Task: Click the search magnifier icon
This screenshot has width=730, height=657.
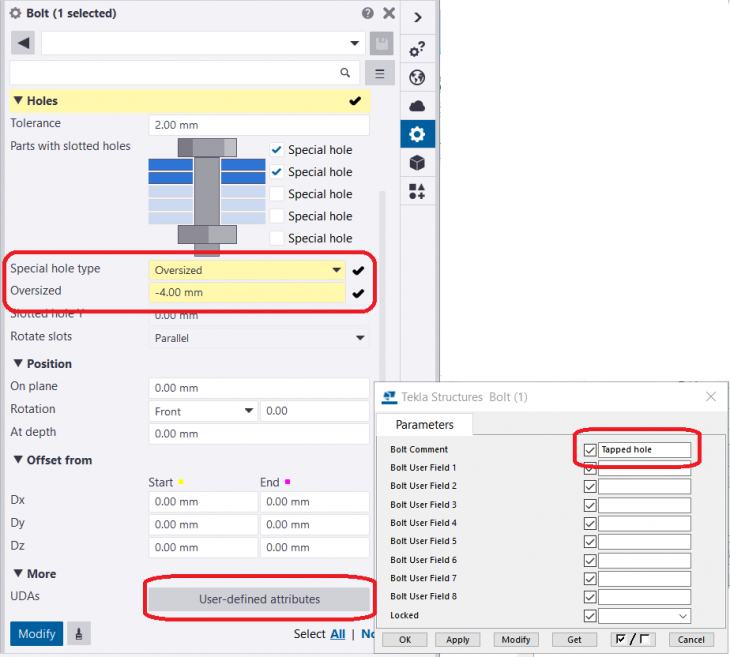Action: 345,73
